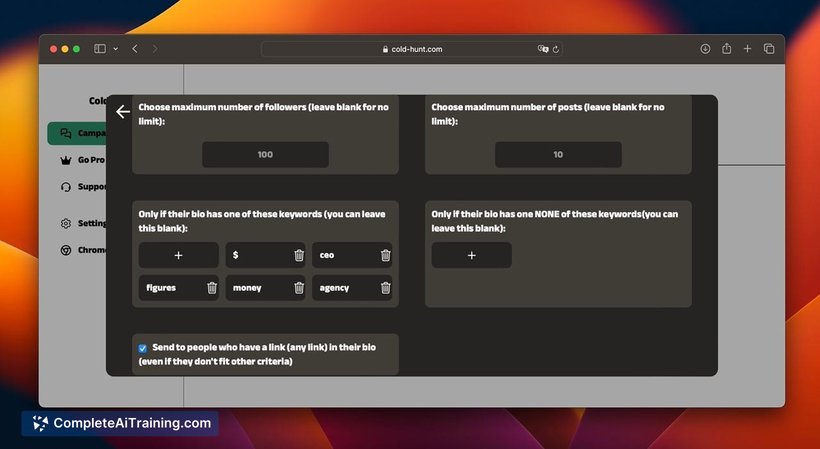Add a new required bio keyword
The height and width of the screenshot is (449, 820).
(178, 255)
